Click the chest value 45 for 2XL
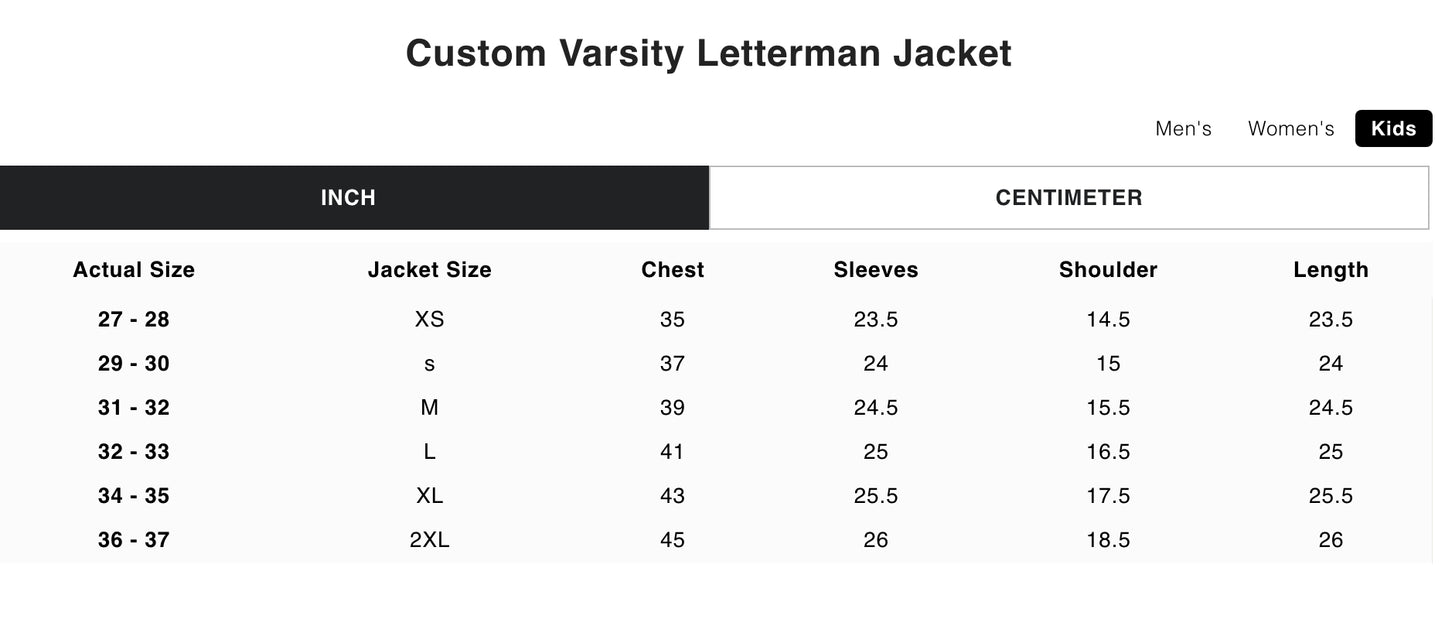This screenshot has width=1445, height=619. [672, 539]
